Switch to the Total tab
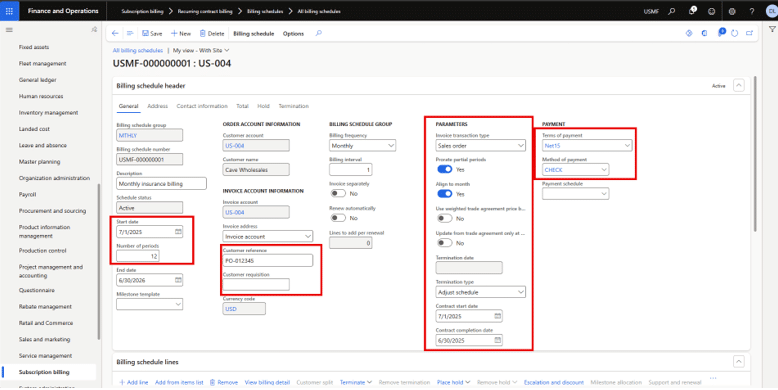This screenshot has height=390, width=778. 242,106
